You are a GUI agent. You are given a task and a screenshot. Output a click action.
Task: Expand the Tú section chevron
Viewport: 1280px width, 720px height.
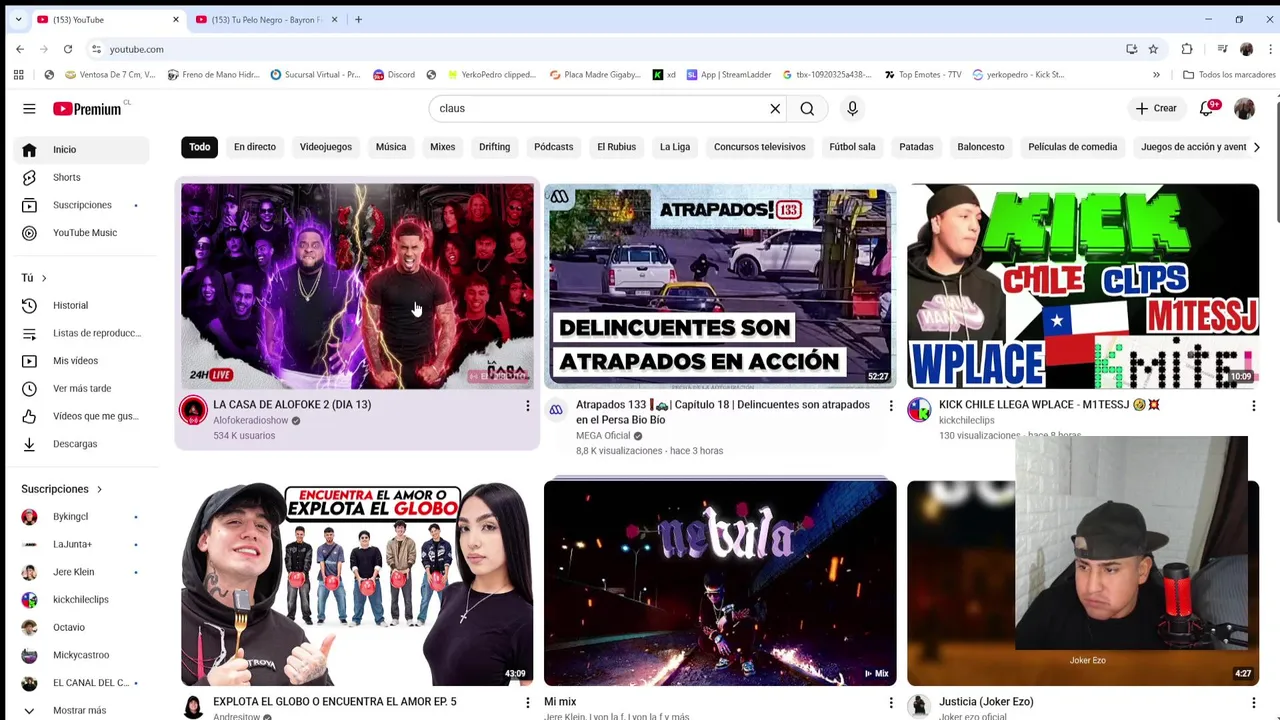click(x=44, y=278)
